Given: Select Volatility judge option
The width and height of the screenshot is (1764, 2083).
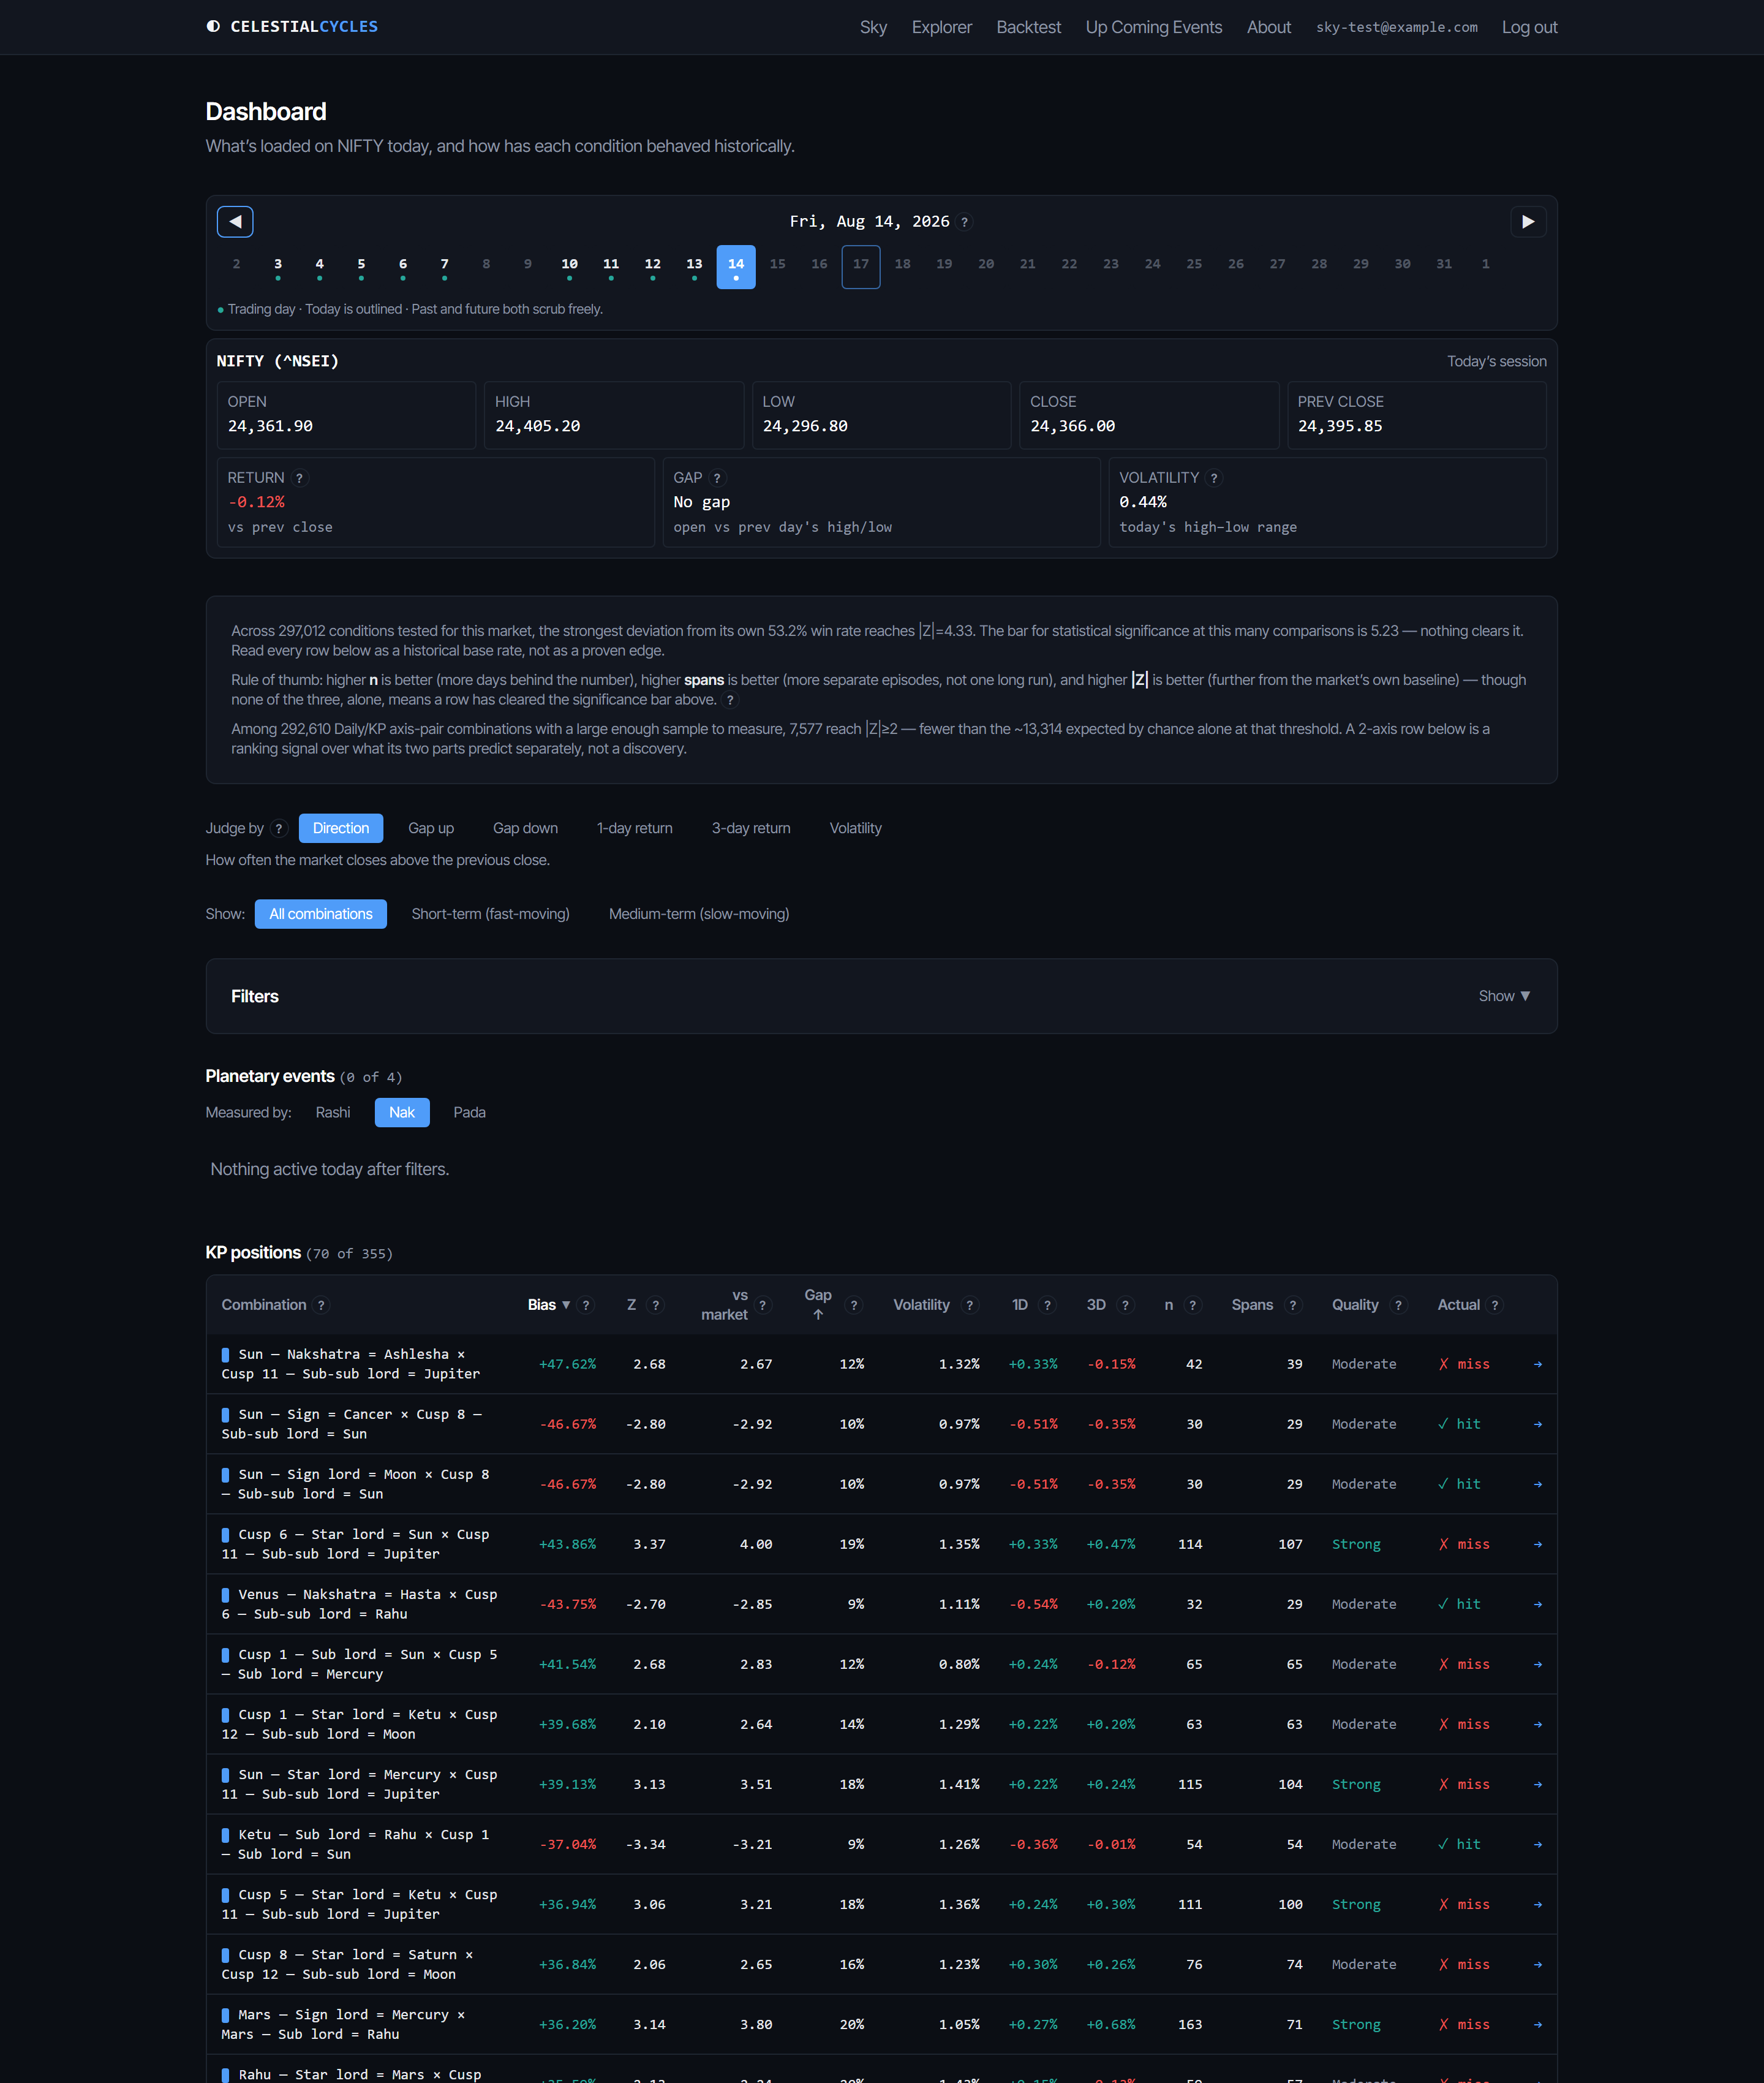Looking at the screenshot, I should pos(855,828).
